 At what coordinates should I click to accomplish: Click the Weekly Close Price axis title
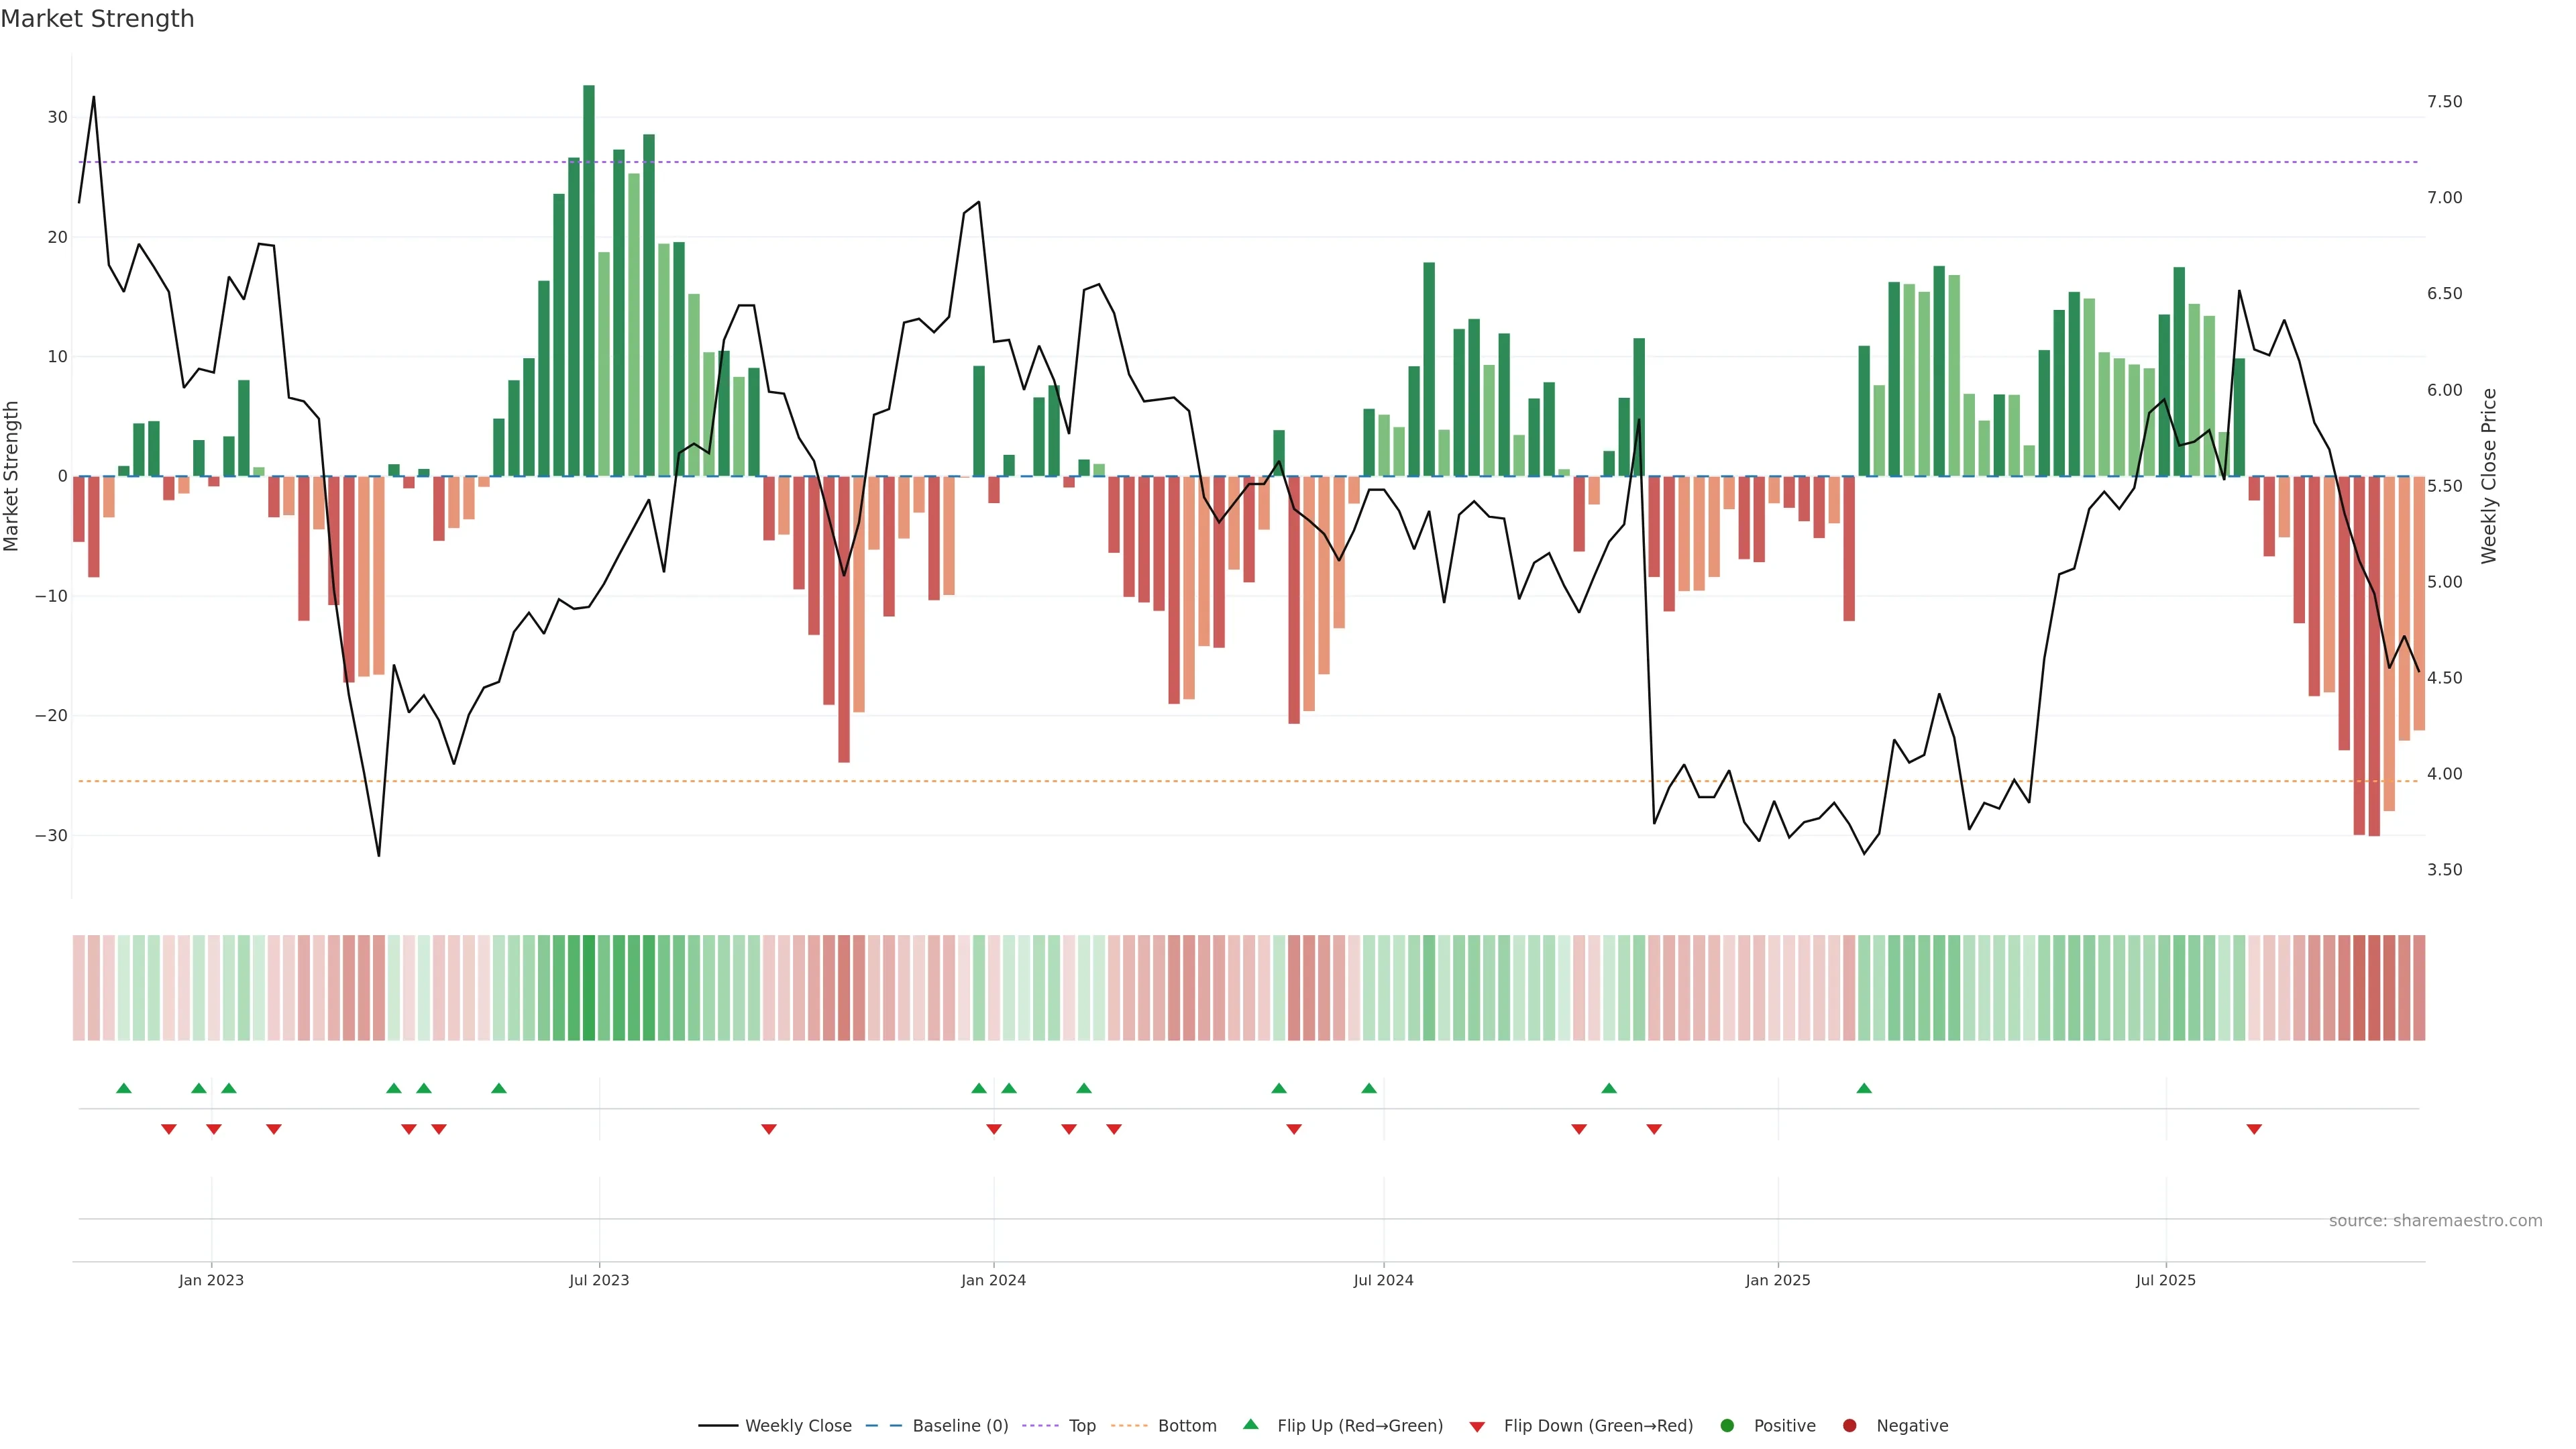click(2489, 476)
